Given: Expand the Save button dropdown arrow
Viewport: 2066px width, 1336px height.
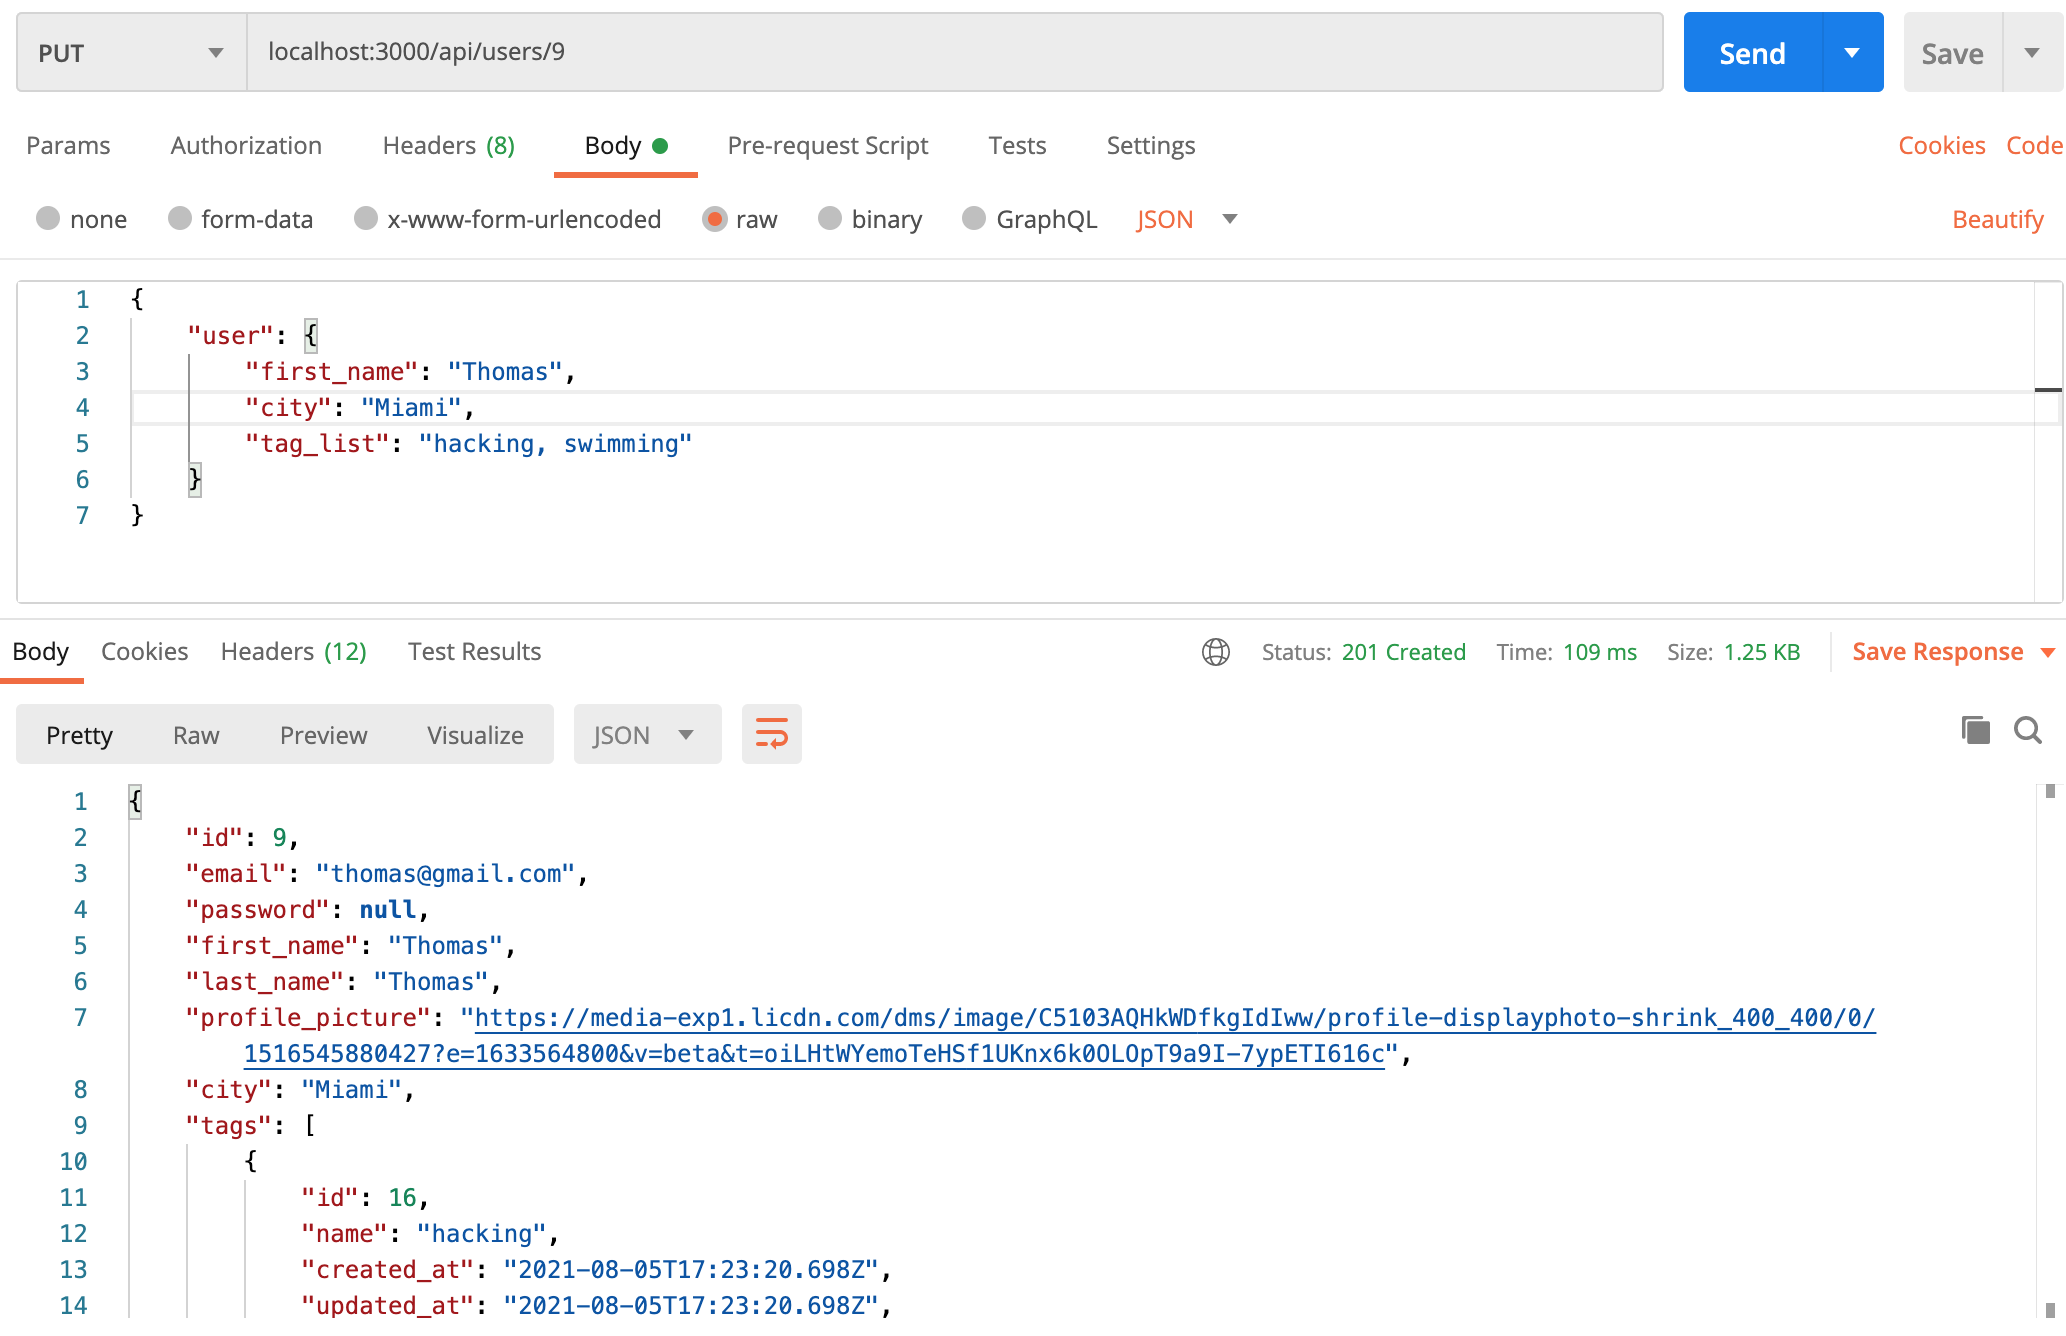Looking at the screenshot, I should (2032, 53).
